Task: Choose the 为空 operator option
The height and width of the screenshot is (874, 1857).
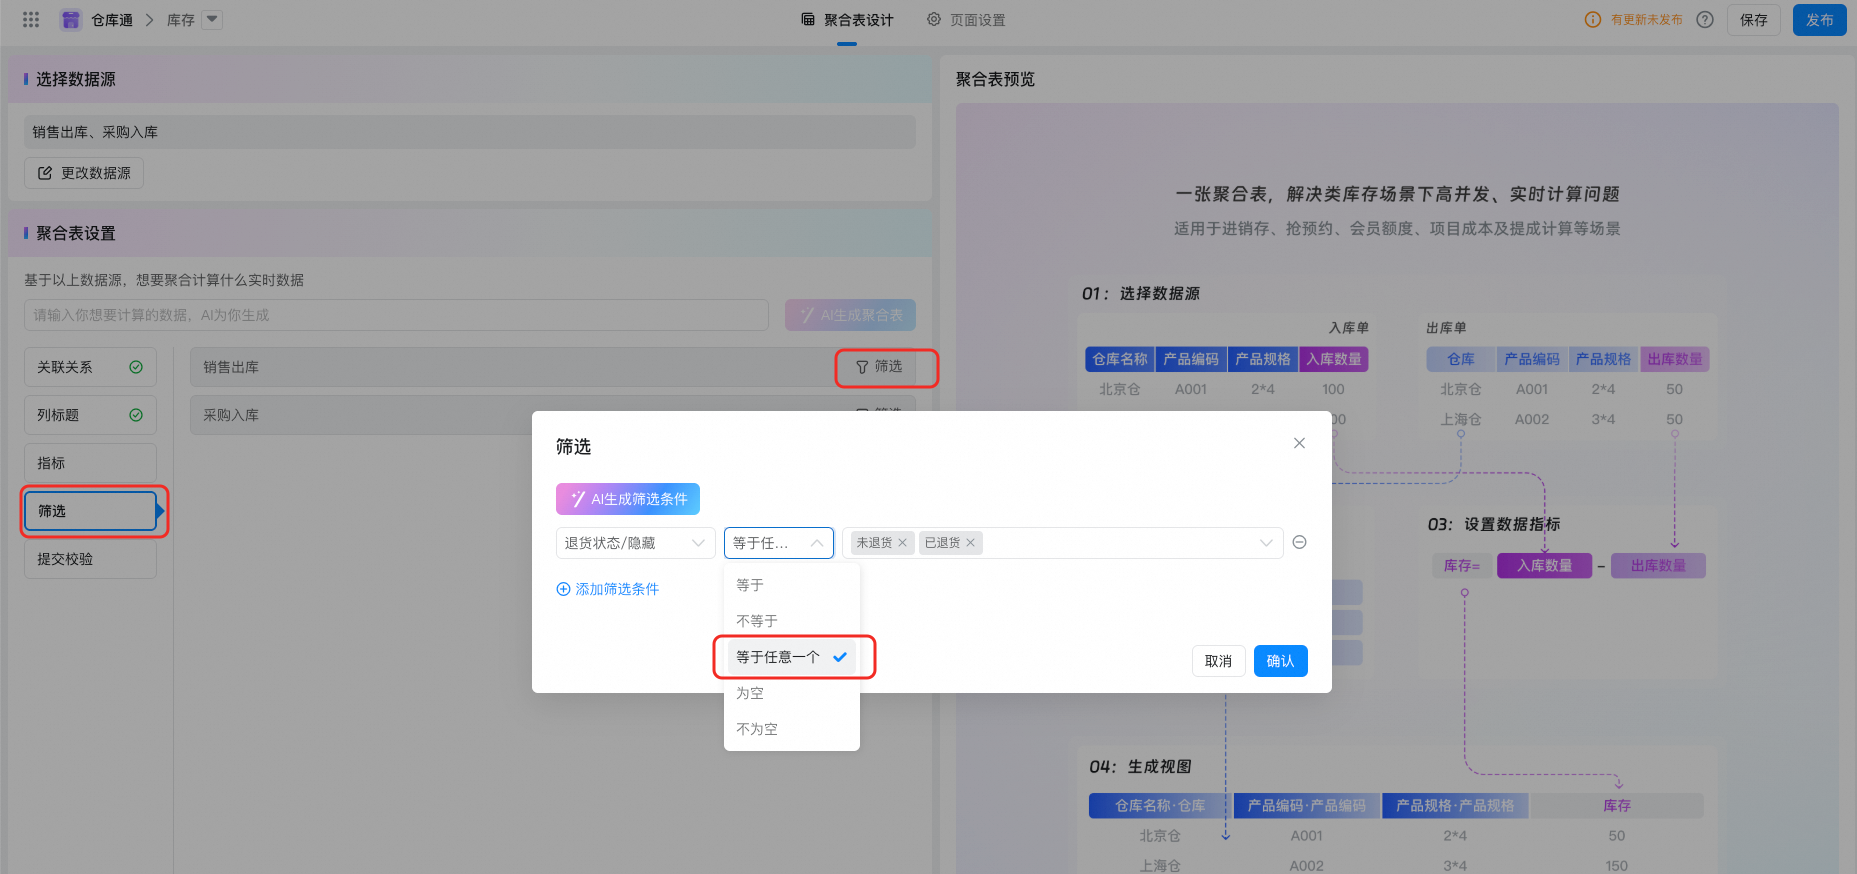Action: [x=792, y=693]
